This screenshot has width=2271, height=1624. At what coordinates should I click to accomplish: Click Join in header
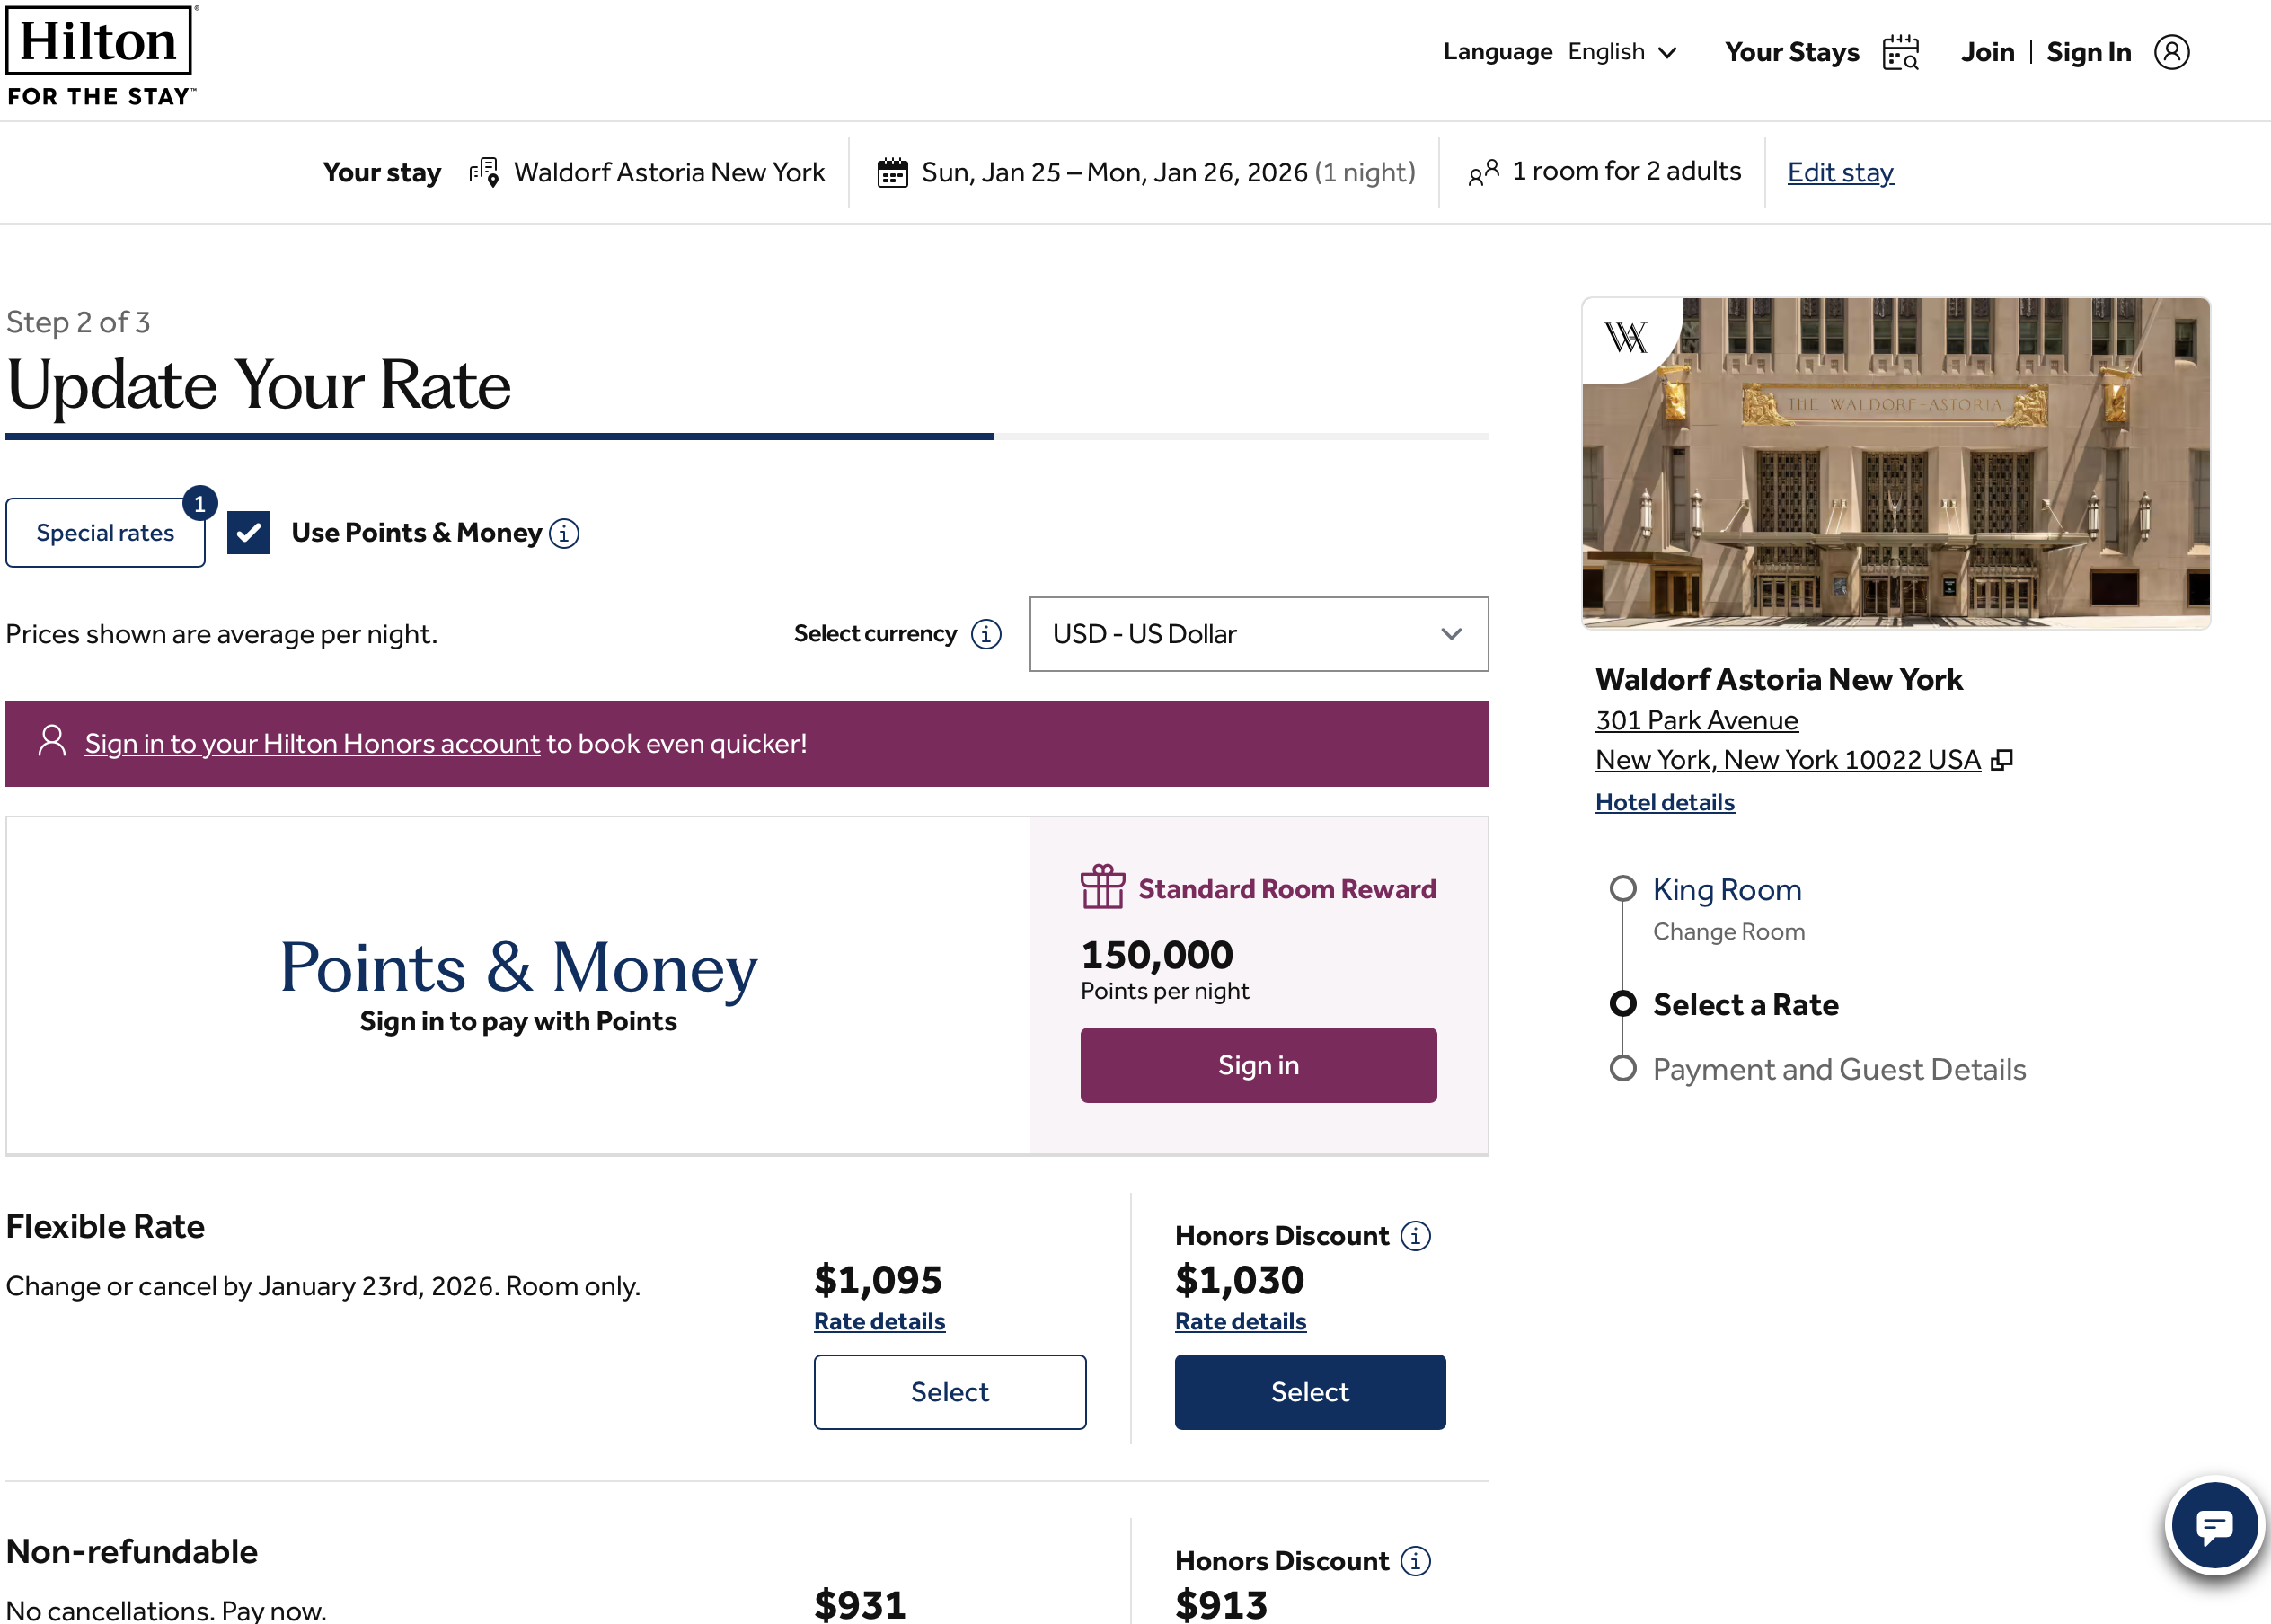[1987, 52]
